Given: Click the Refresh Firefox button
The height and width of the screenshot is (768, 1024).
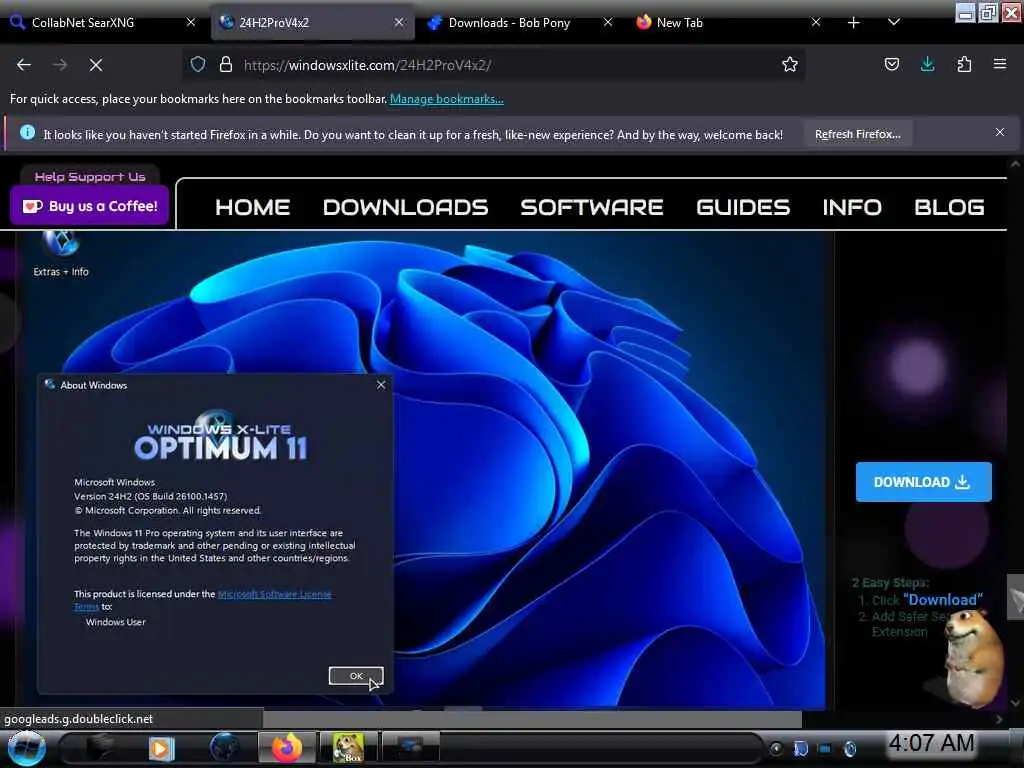Looking at the screenshot, I should [x=857, y=134].
